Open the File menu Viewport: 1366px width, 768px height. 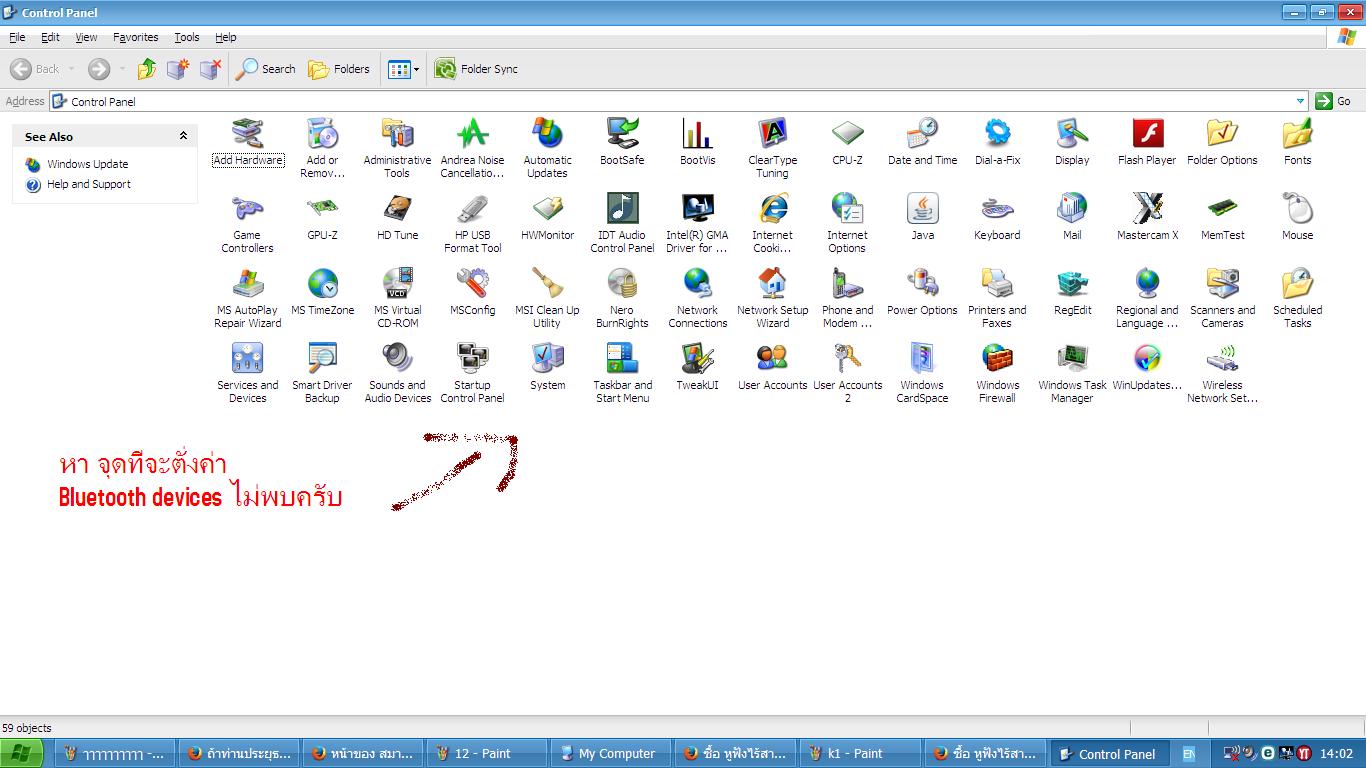coord(17,37)
